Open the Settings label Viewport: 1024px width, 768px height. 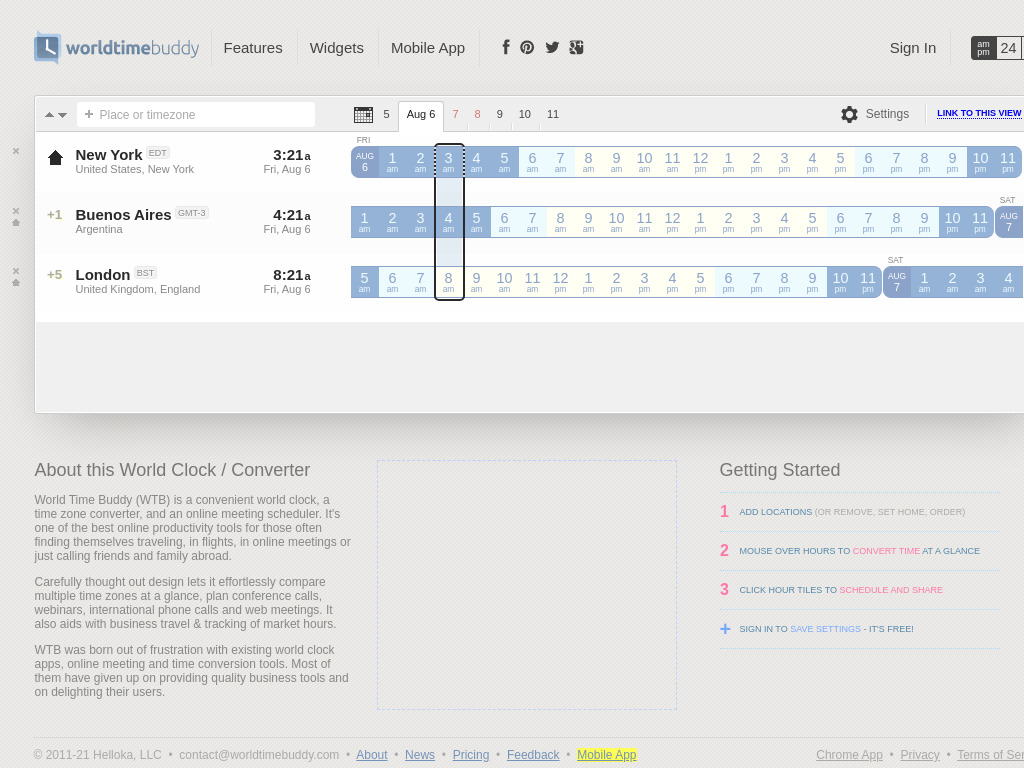(x=887, y=114)
